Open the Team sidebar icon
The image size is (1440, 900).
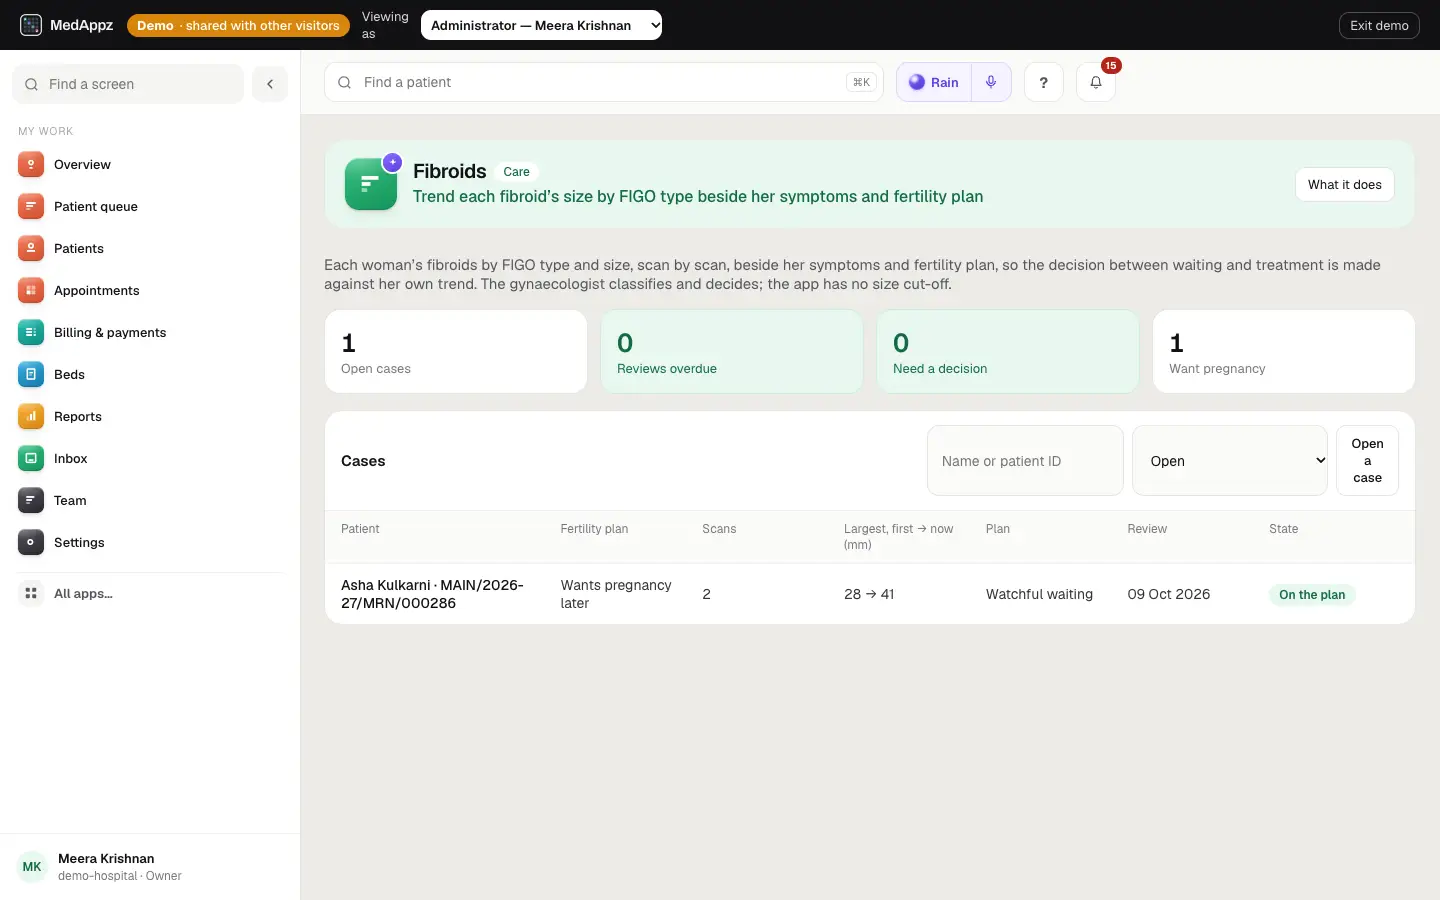pyautogui.click(x=31, y=501)
